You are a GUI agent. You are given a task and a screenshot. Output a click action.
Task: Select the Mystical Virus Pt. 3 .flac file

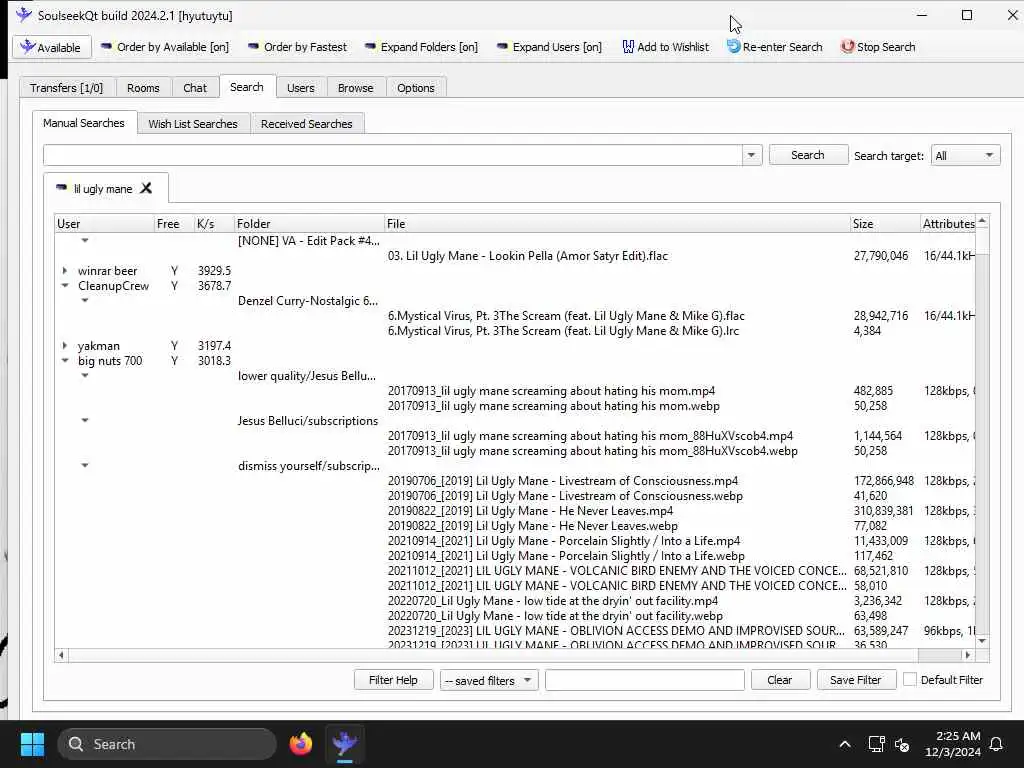(x=566, y=315)
